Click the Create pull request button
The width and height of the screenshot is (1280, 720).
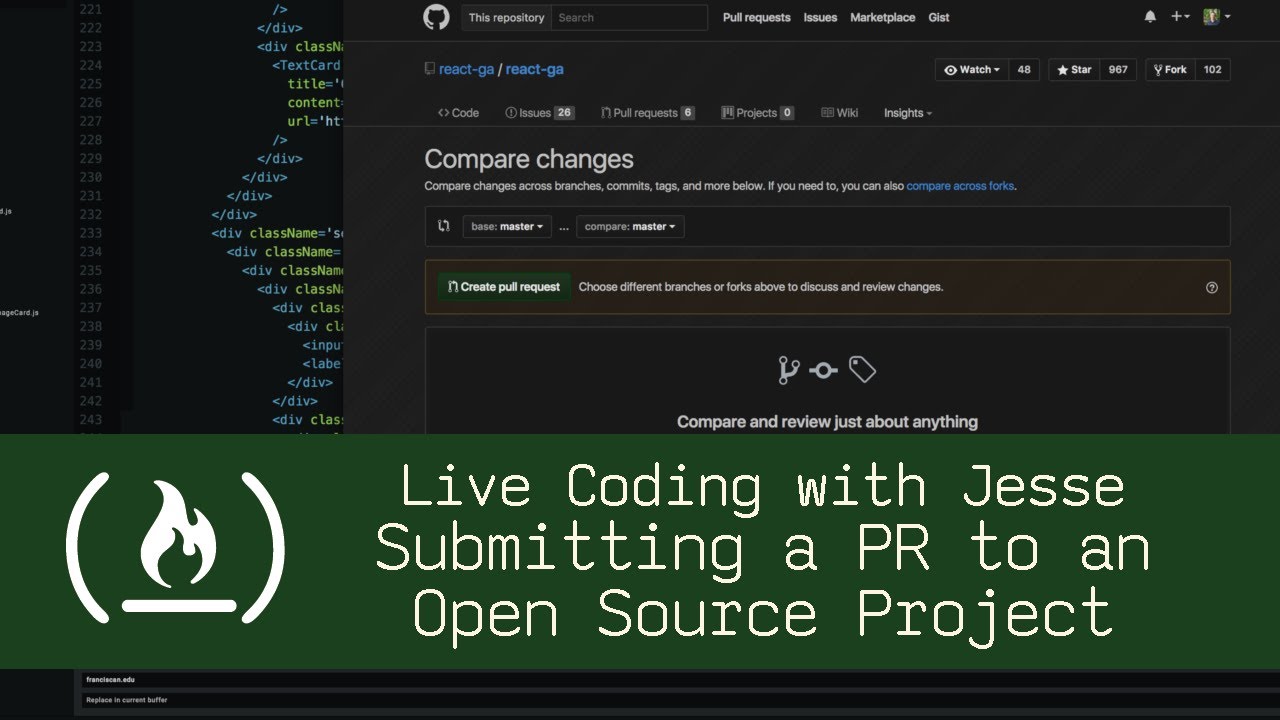tap(504, 287)
